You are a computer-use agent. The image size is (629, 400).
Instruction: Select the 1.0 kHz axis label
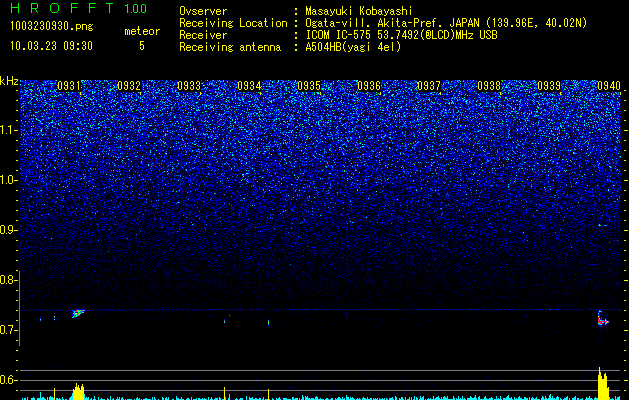tap(9, 180)
